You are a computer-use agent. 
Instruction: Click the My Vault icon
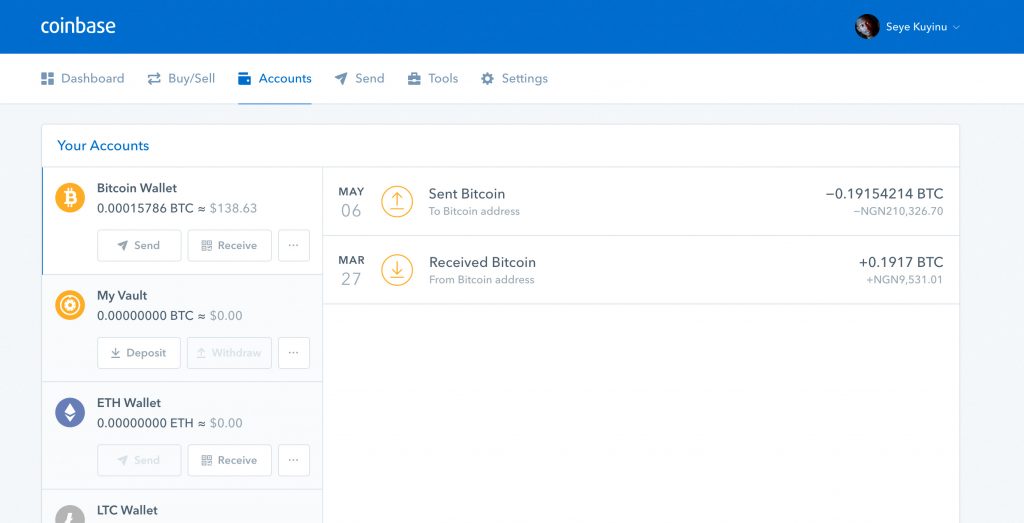[70, 305]
